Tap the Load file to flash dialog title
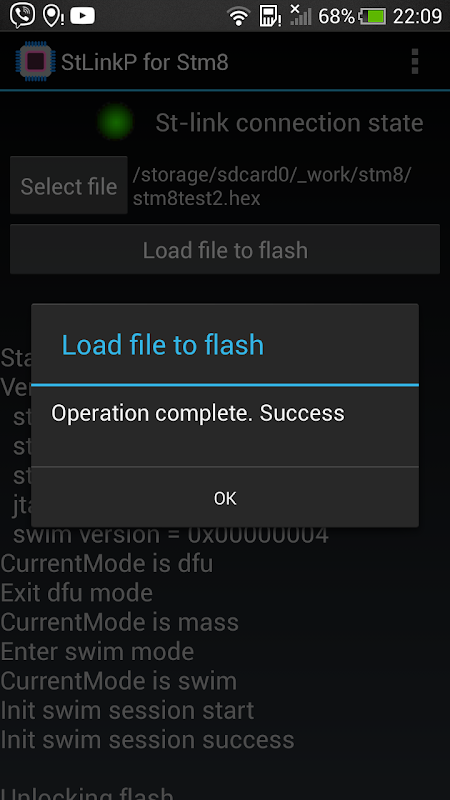This screenshot has height=800, width=450. coord(163,345)
